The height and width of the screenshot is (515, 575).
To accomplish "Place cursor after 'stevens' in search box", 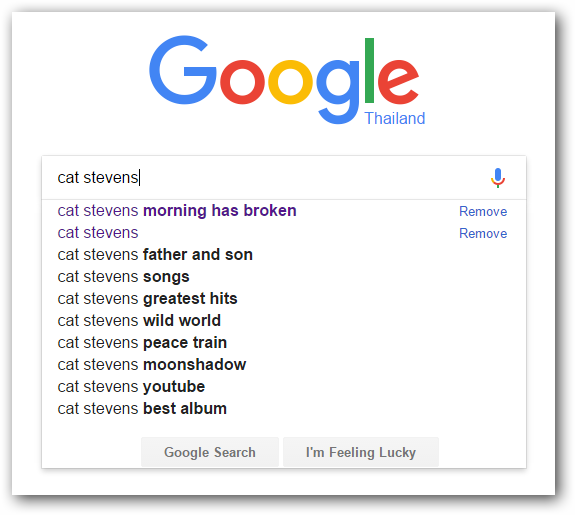I will 139,178.
